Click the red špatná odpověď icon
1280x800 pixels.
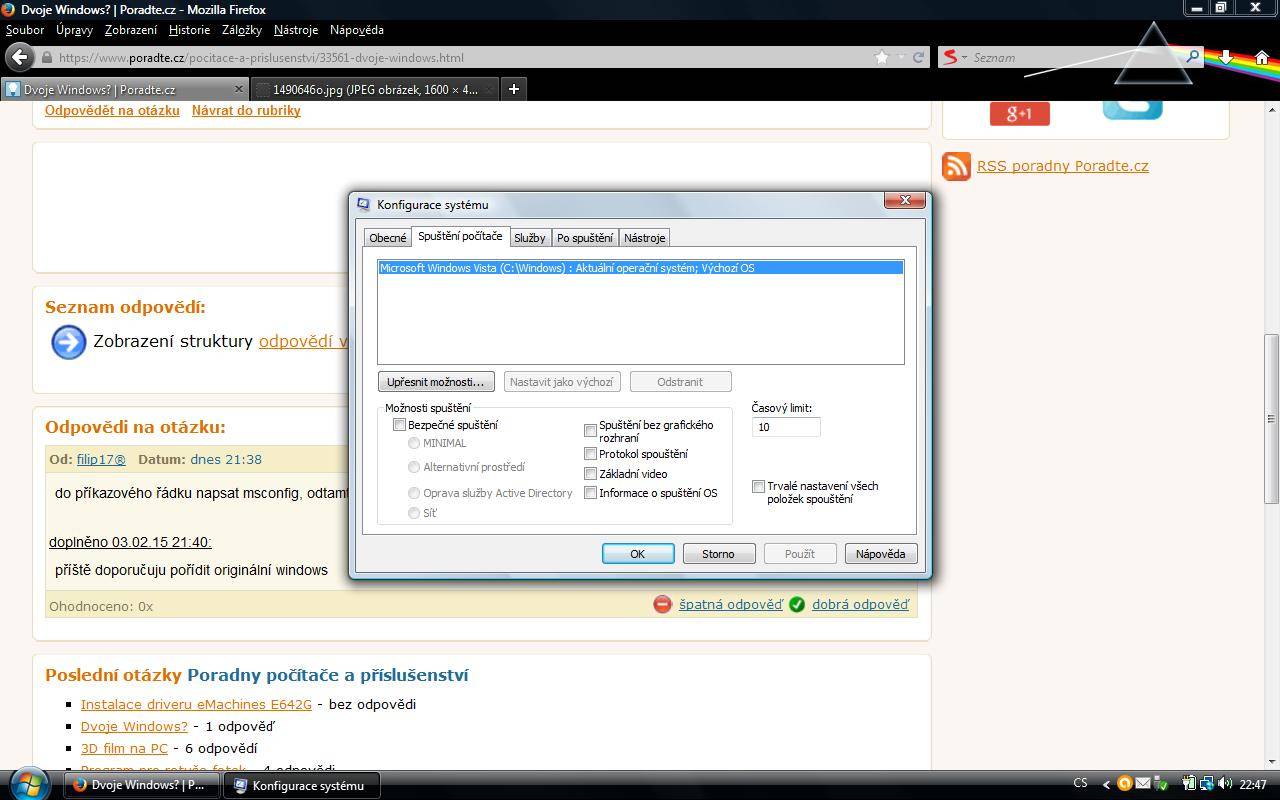click(662, 604)
